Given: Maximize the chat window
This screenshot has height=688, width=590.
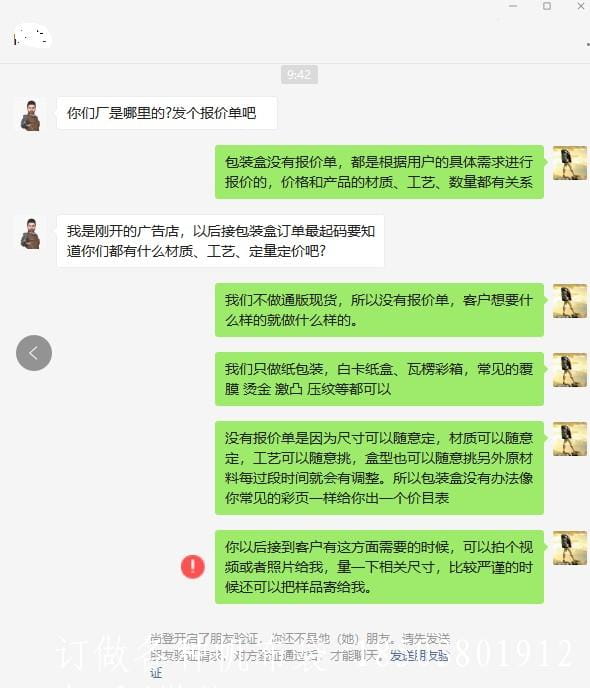Looking at the screenshot, I should pyautogui.click(x=547, y=6).
